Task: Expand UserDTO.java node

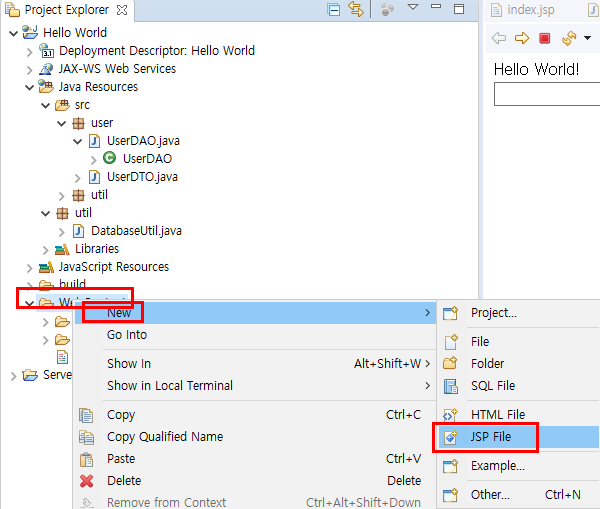Action: point(78,178)
